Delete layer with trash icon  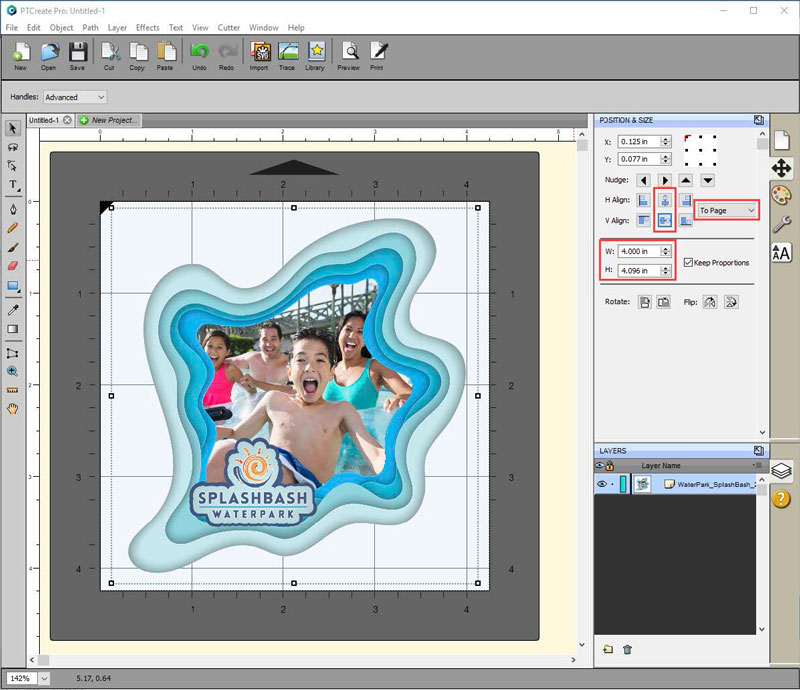click(628, 649)
